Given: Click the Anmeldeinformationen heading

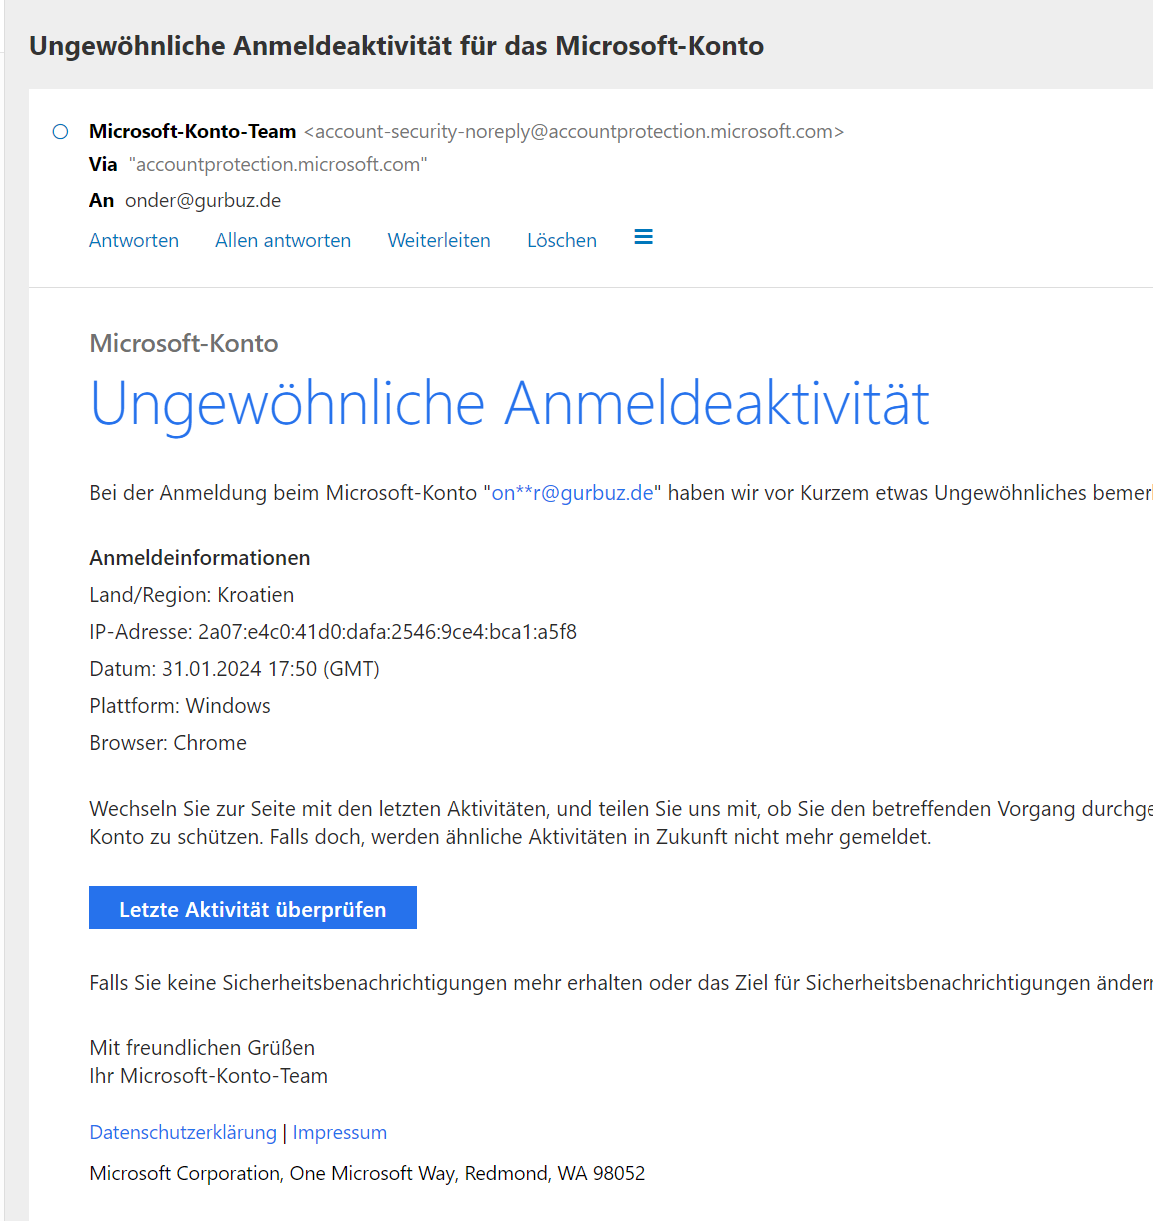Looking at the screenshot, I should point(200,558).
